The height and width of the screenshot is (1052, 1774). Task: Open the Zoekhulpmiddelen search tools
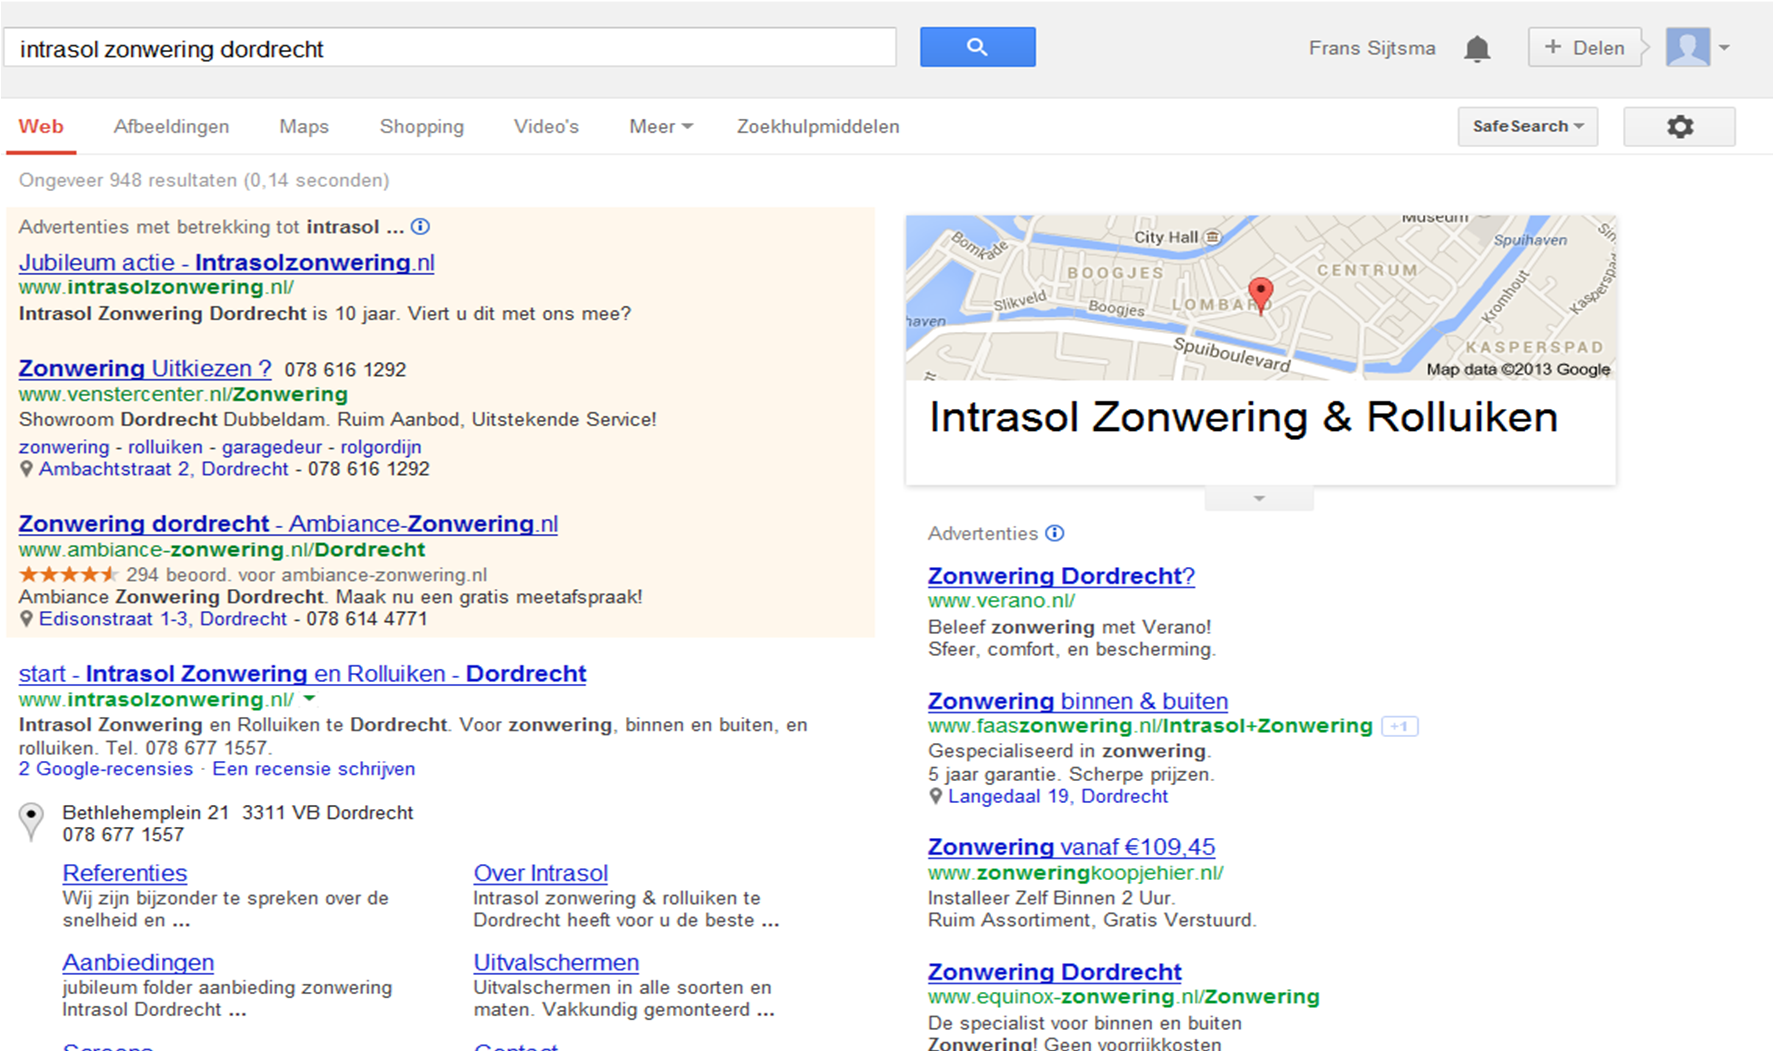point(818,127)
